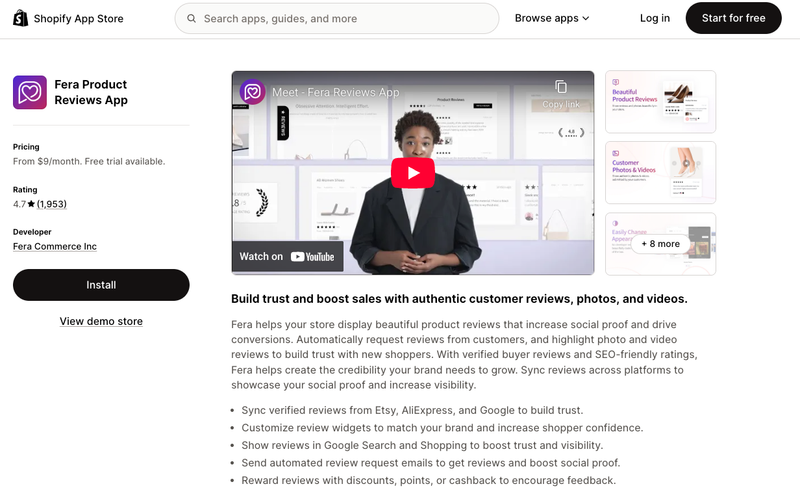Click the Rating label

tap(25, 190)
